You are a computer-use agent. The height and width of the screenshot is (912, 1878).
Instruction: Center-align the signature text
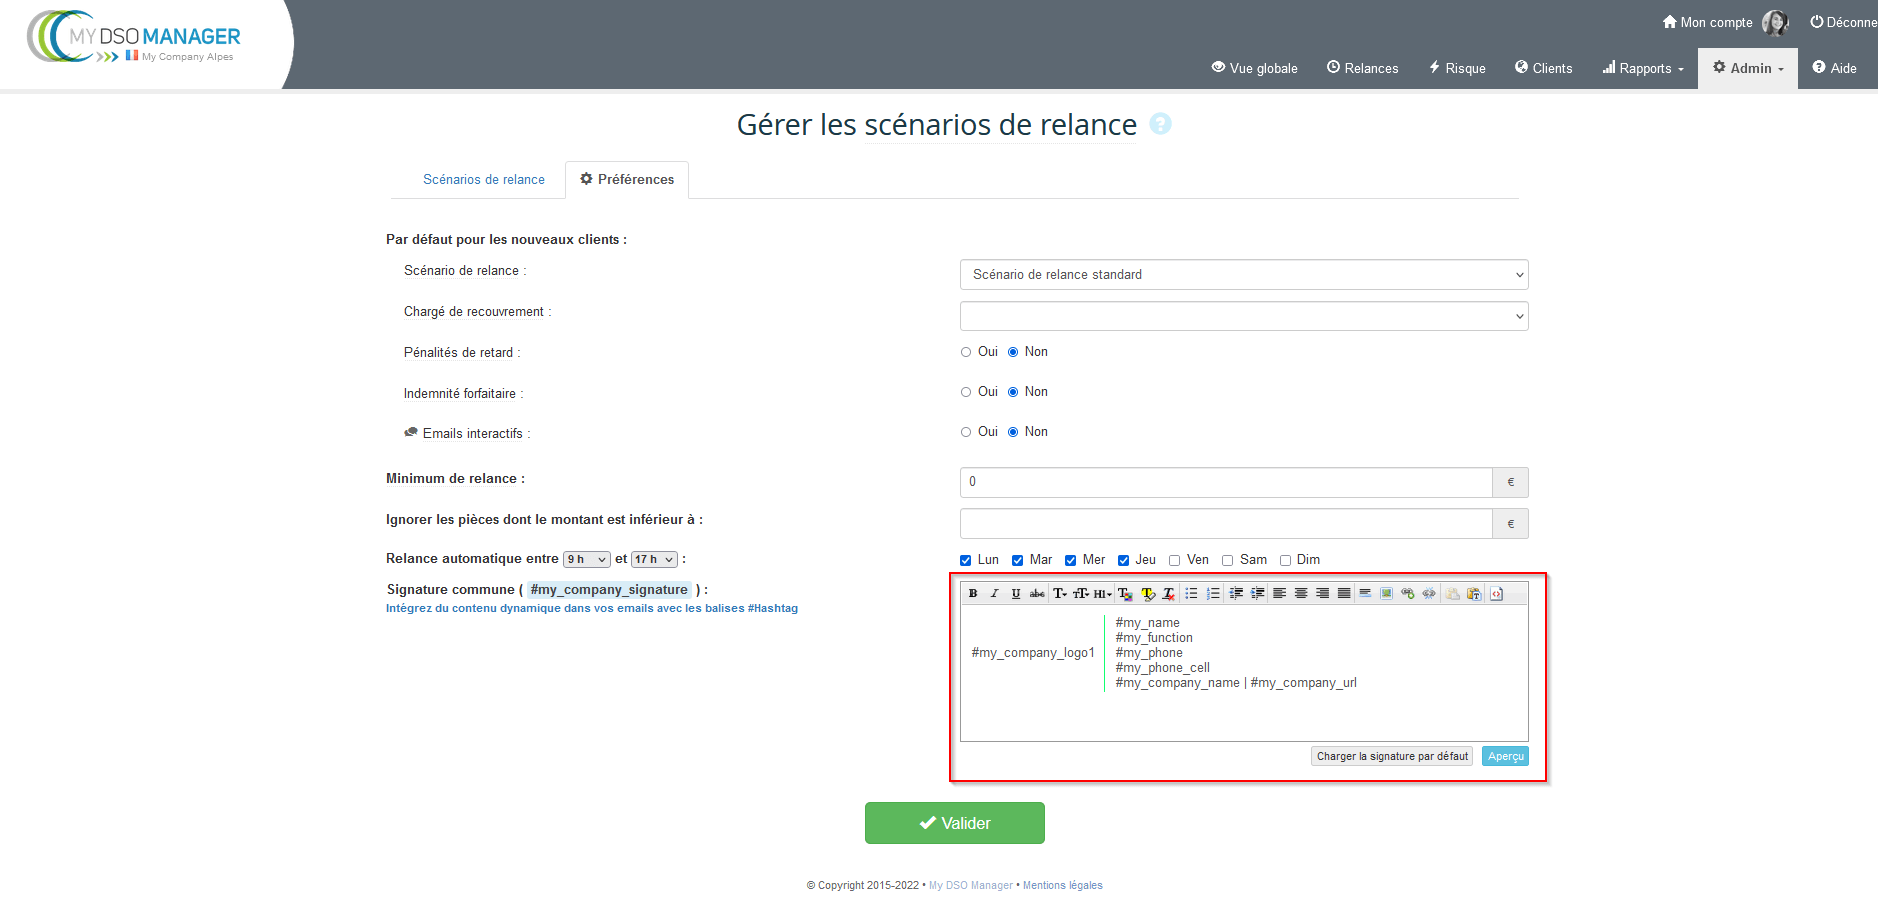pyautogui.click(x=1300, y=594)
